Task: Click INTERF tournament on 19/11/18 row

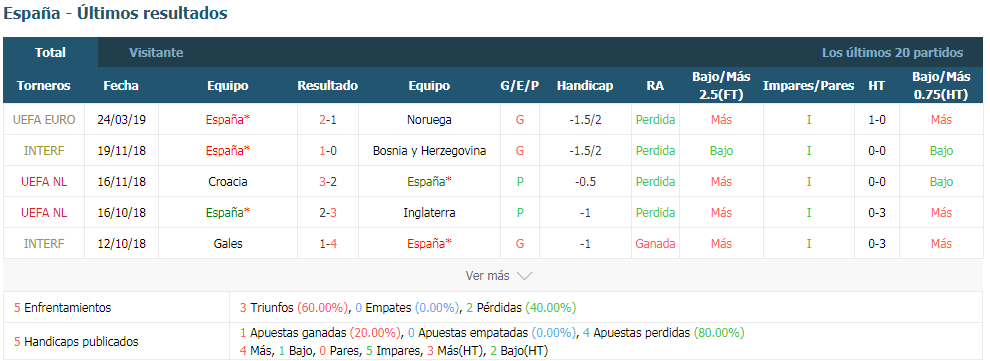Action: coord(44,151)
